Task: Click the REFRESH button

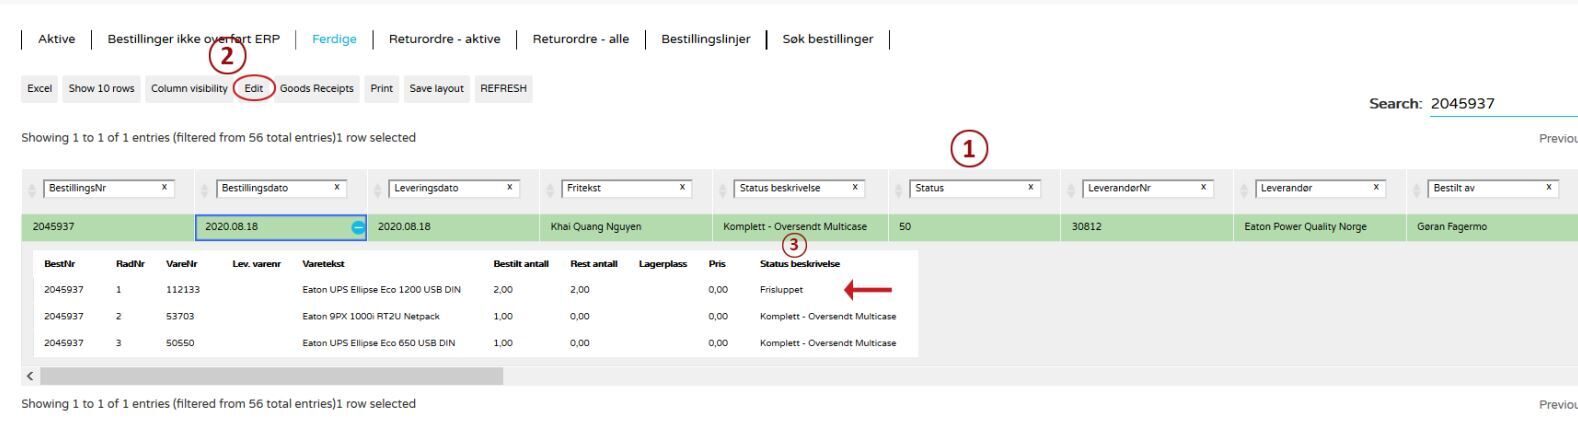Action: click(x=503, y=88)
